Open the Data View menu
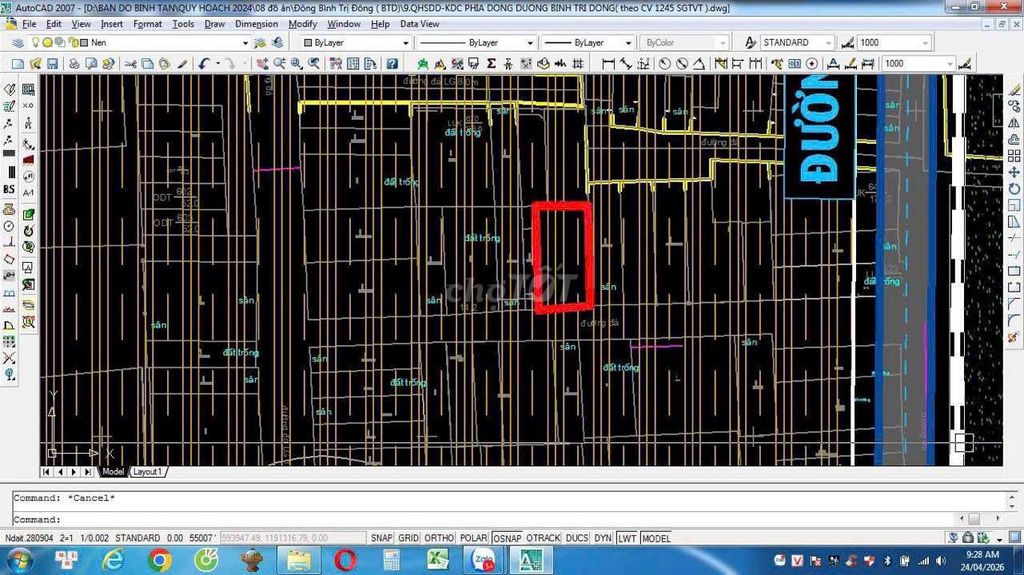The height and width of the screenshot is (575, 1024). coord(419,24)
